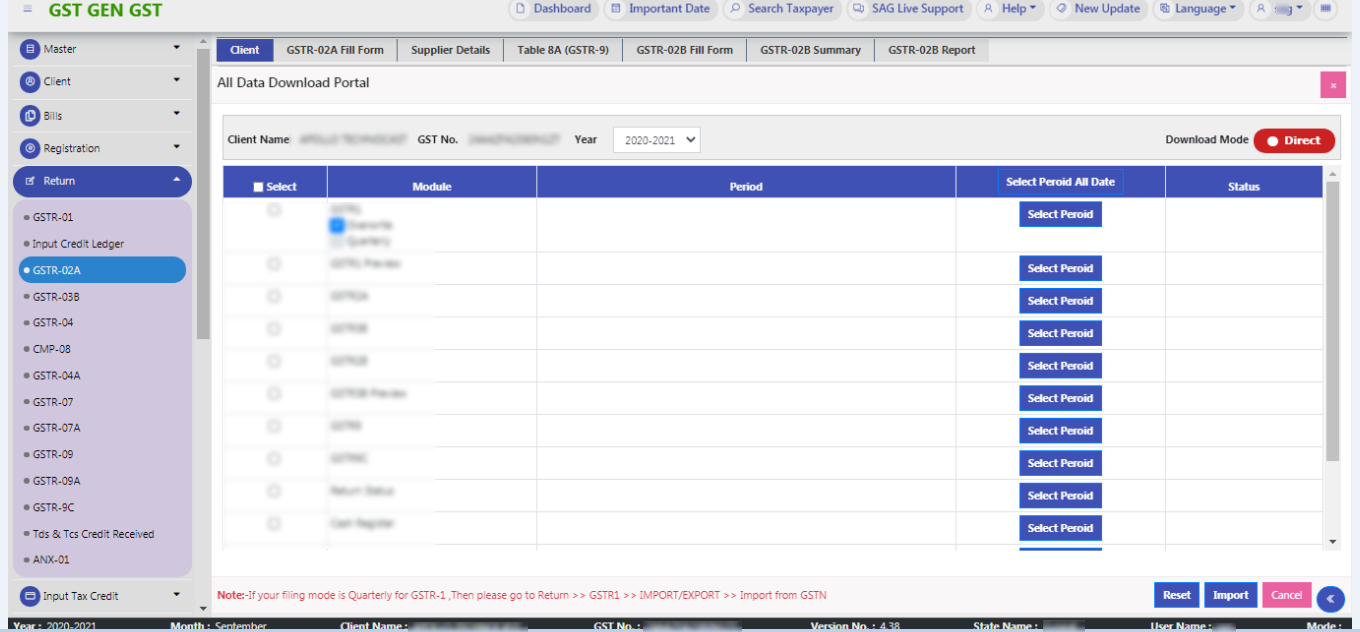
Task: Toggle Download Mode Direct switch
Action: 1293,141
